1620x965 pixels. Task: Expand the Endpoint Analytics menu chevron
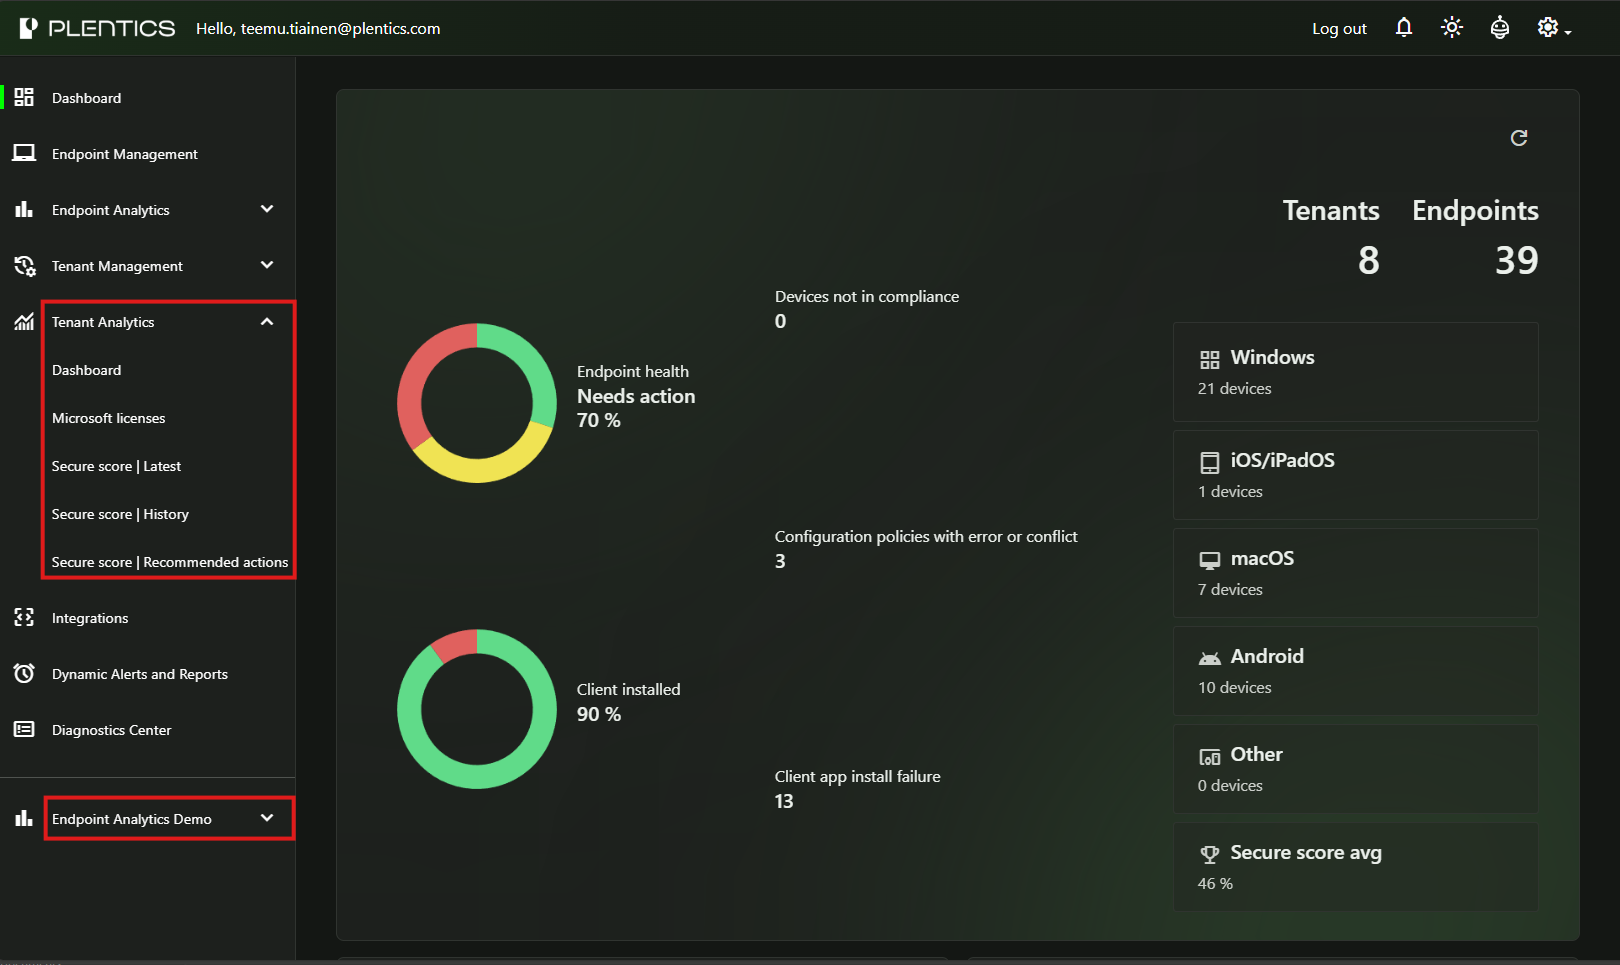(x=267, y=209)
